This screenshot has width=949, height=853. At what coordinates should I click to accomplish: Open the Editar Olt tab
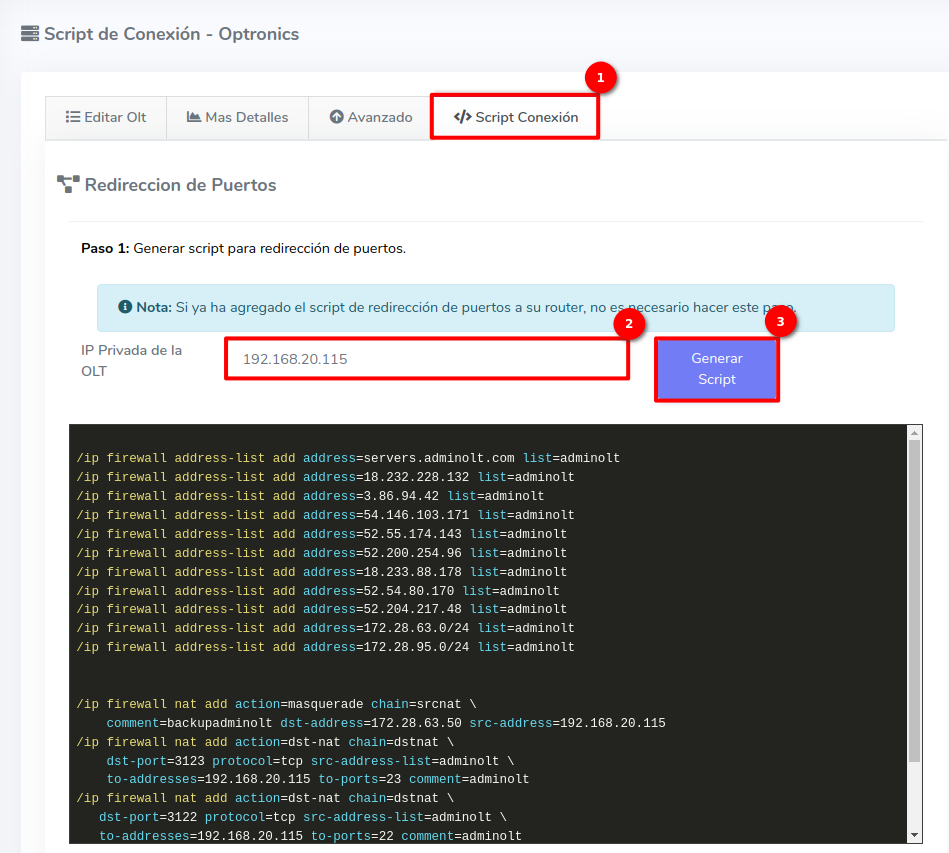point(106,117)
